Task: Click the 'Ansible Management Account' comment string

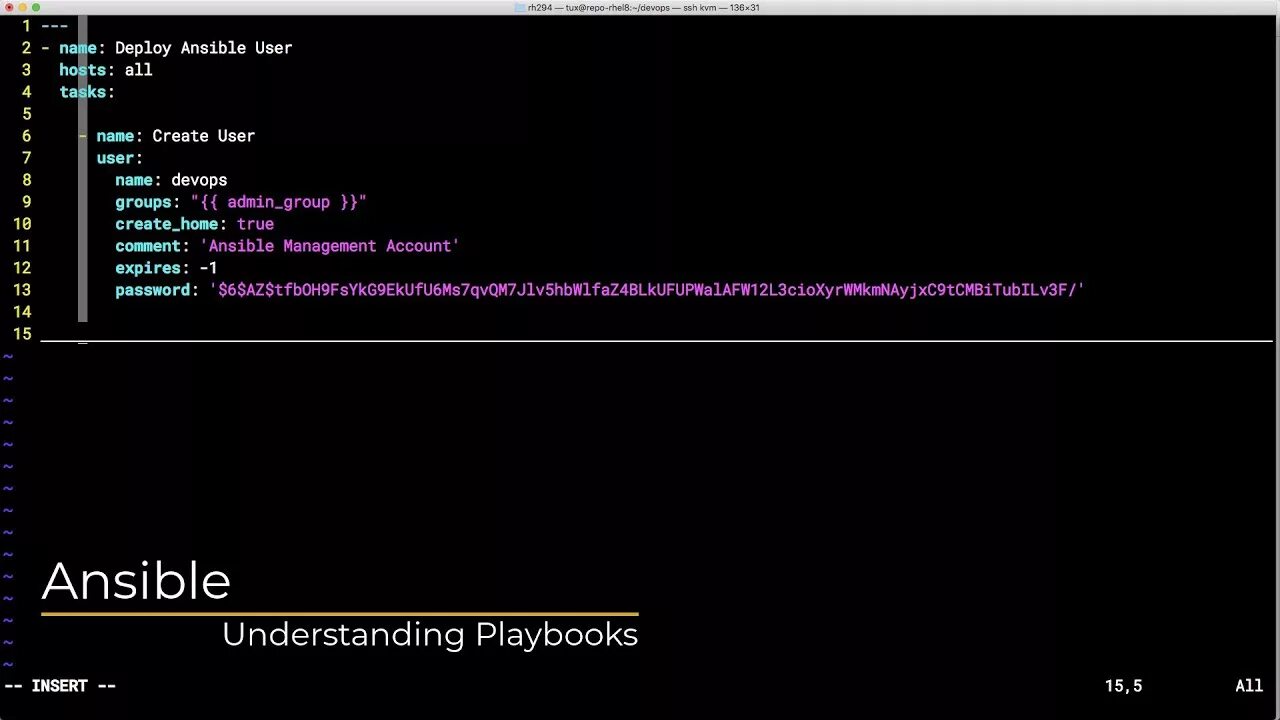Action: [x=330, y=246]
